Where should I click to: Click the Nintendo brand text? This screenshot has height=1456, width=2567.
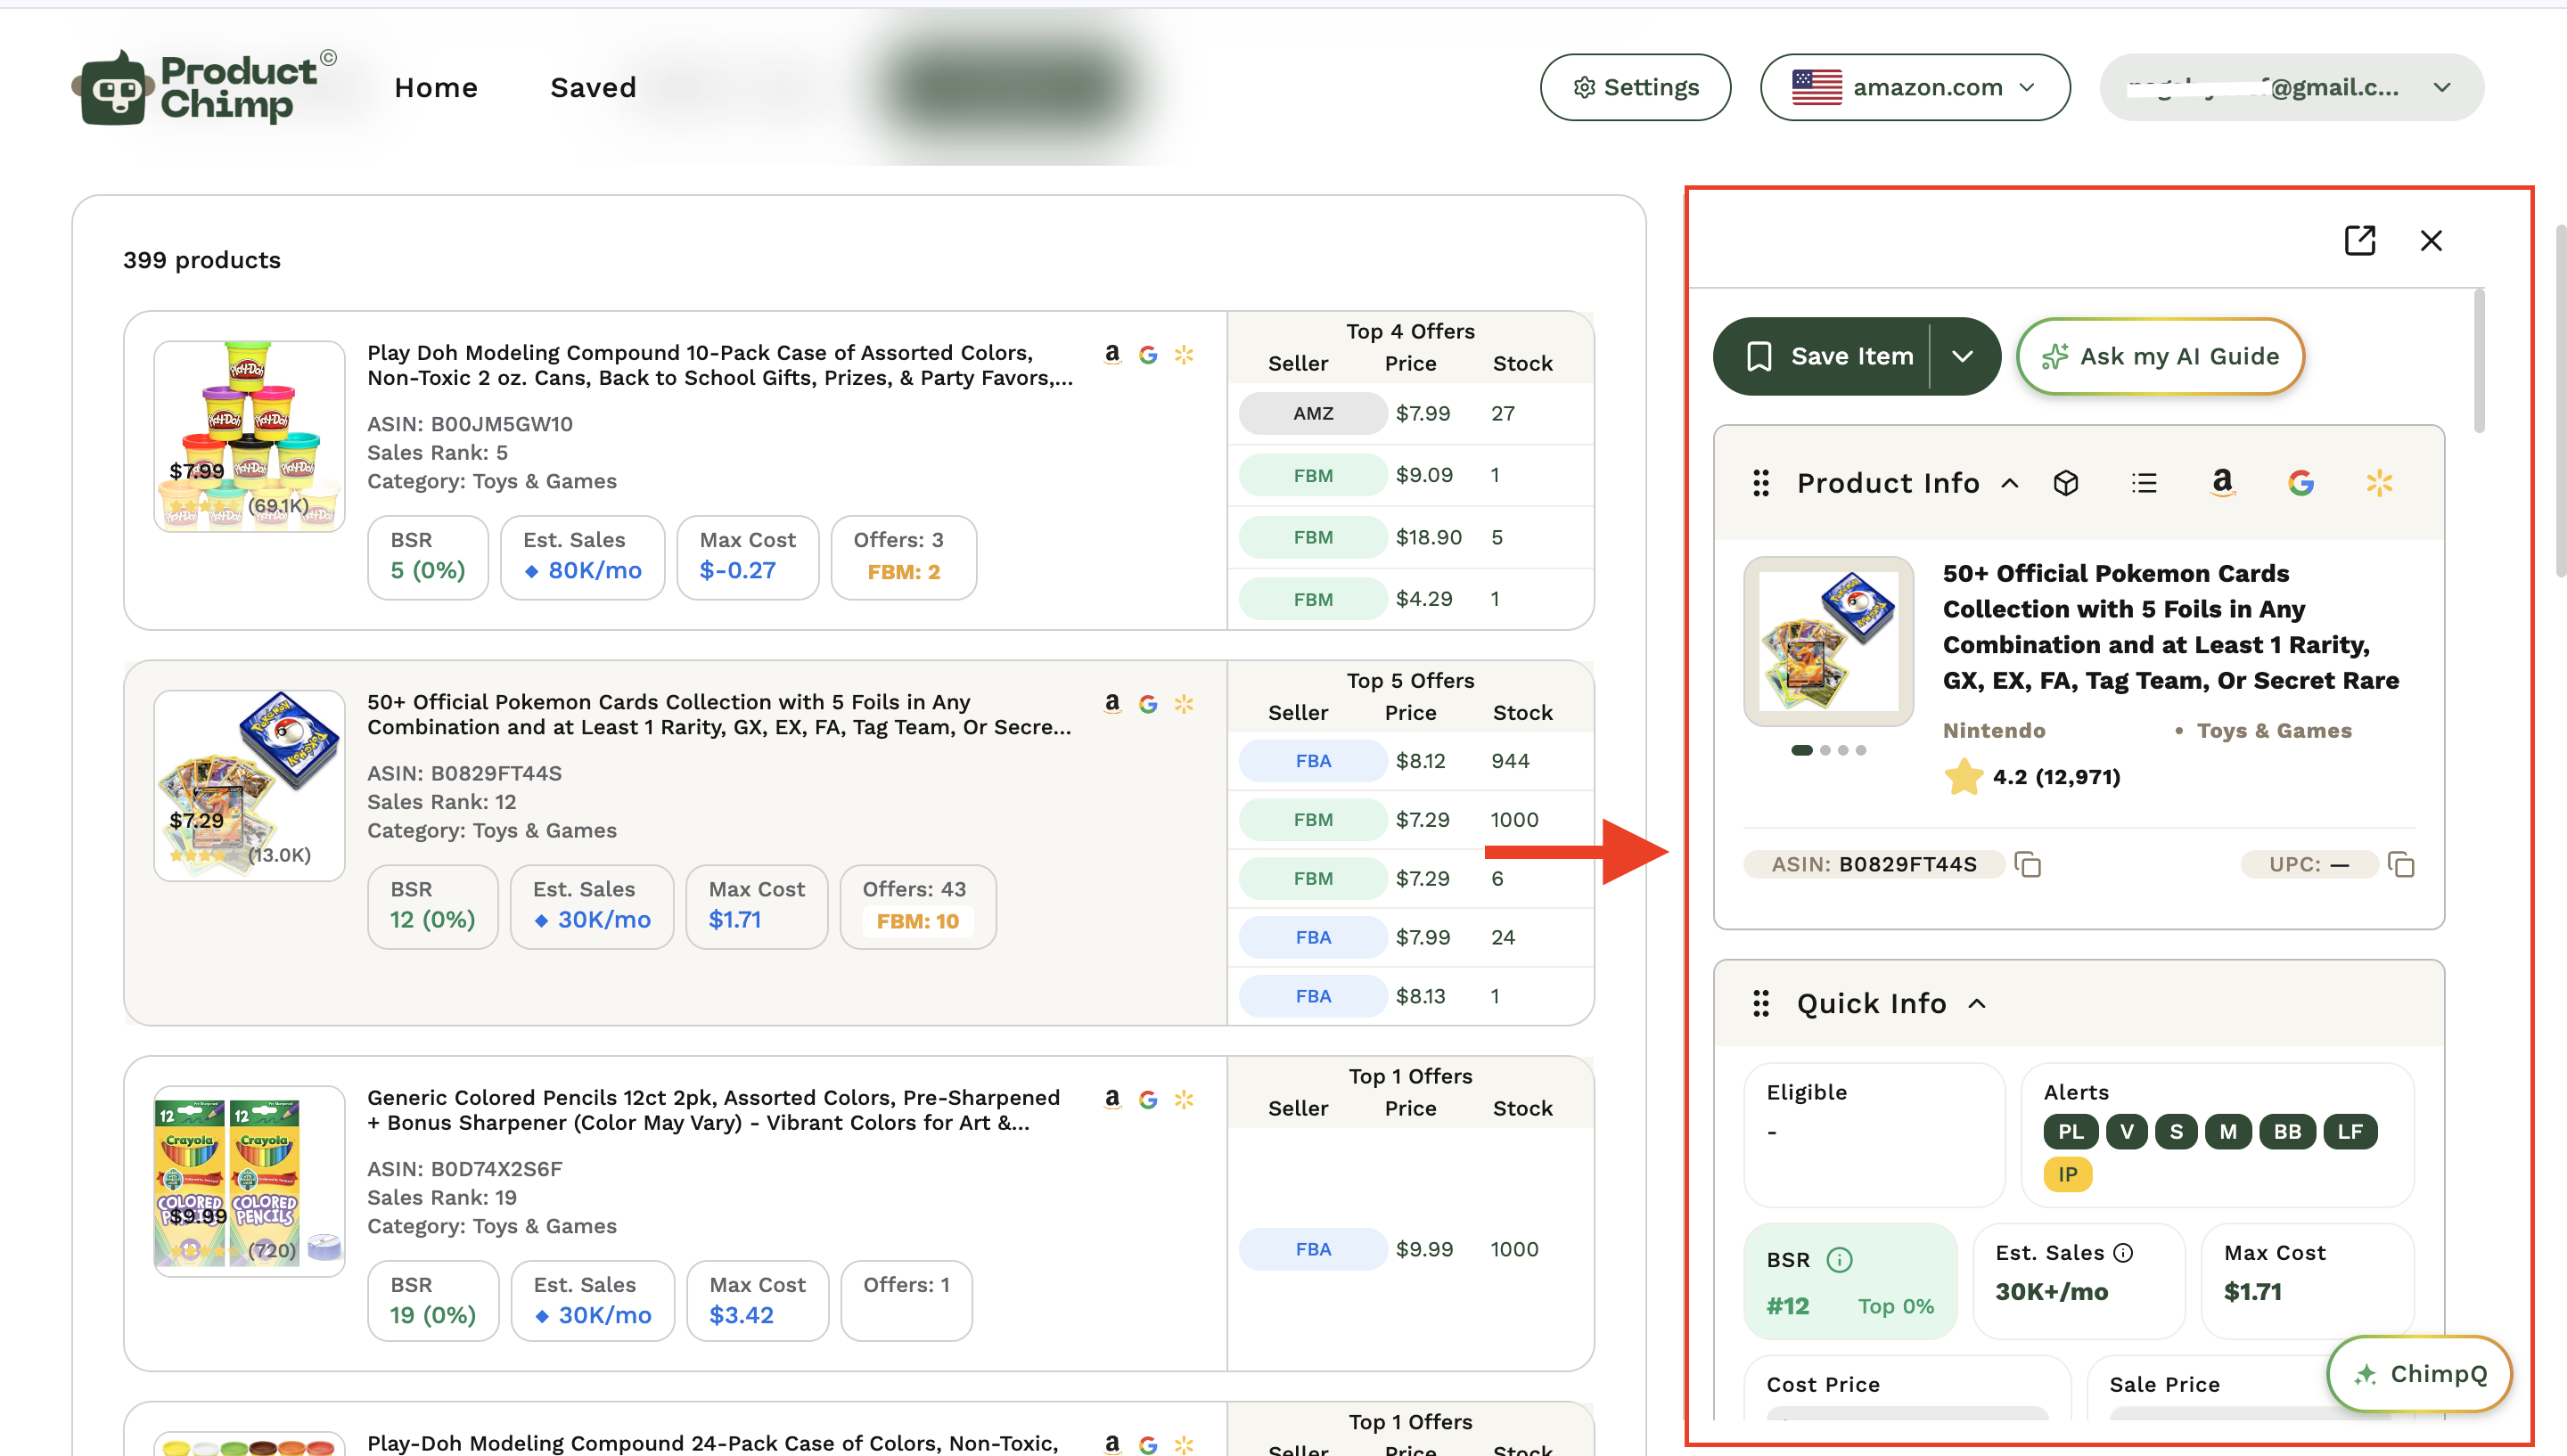click(x=1994, y=731)
